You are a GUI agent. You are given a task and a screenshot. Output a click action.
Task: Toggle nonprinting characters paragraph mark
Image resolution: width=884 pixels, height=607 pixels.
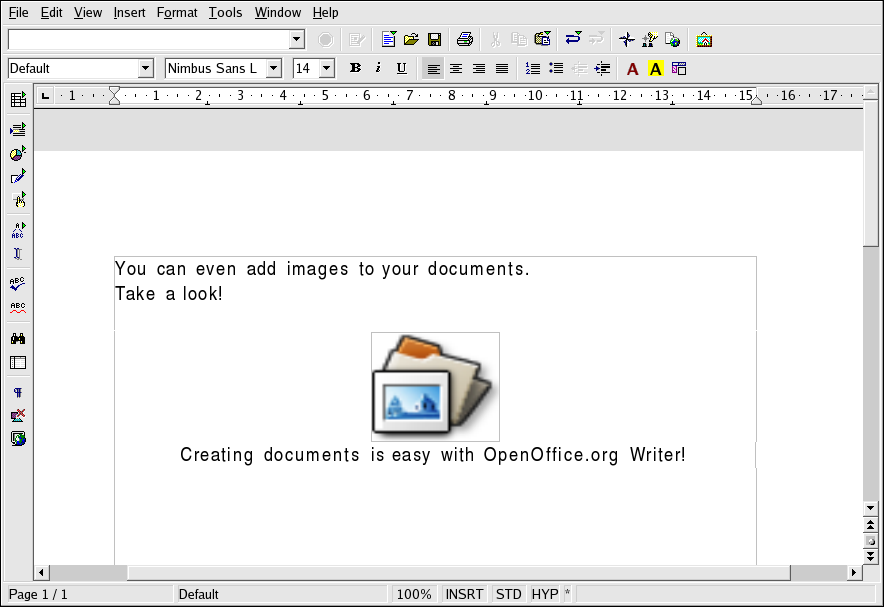18,393
